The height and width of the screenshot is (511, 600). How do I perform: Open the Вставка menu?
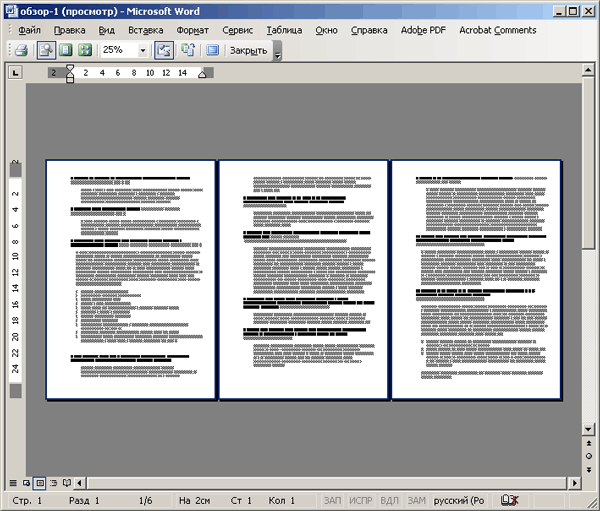point(145,30)
